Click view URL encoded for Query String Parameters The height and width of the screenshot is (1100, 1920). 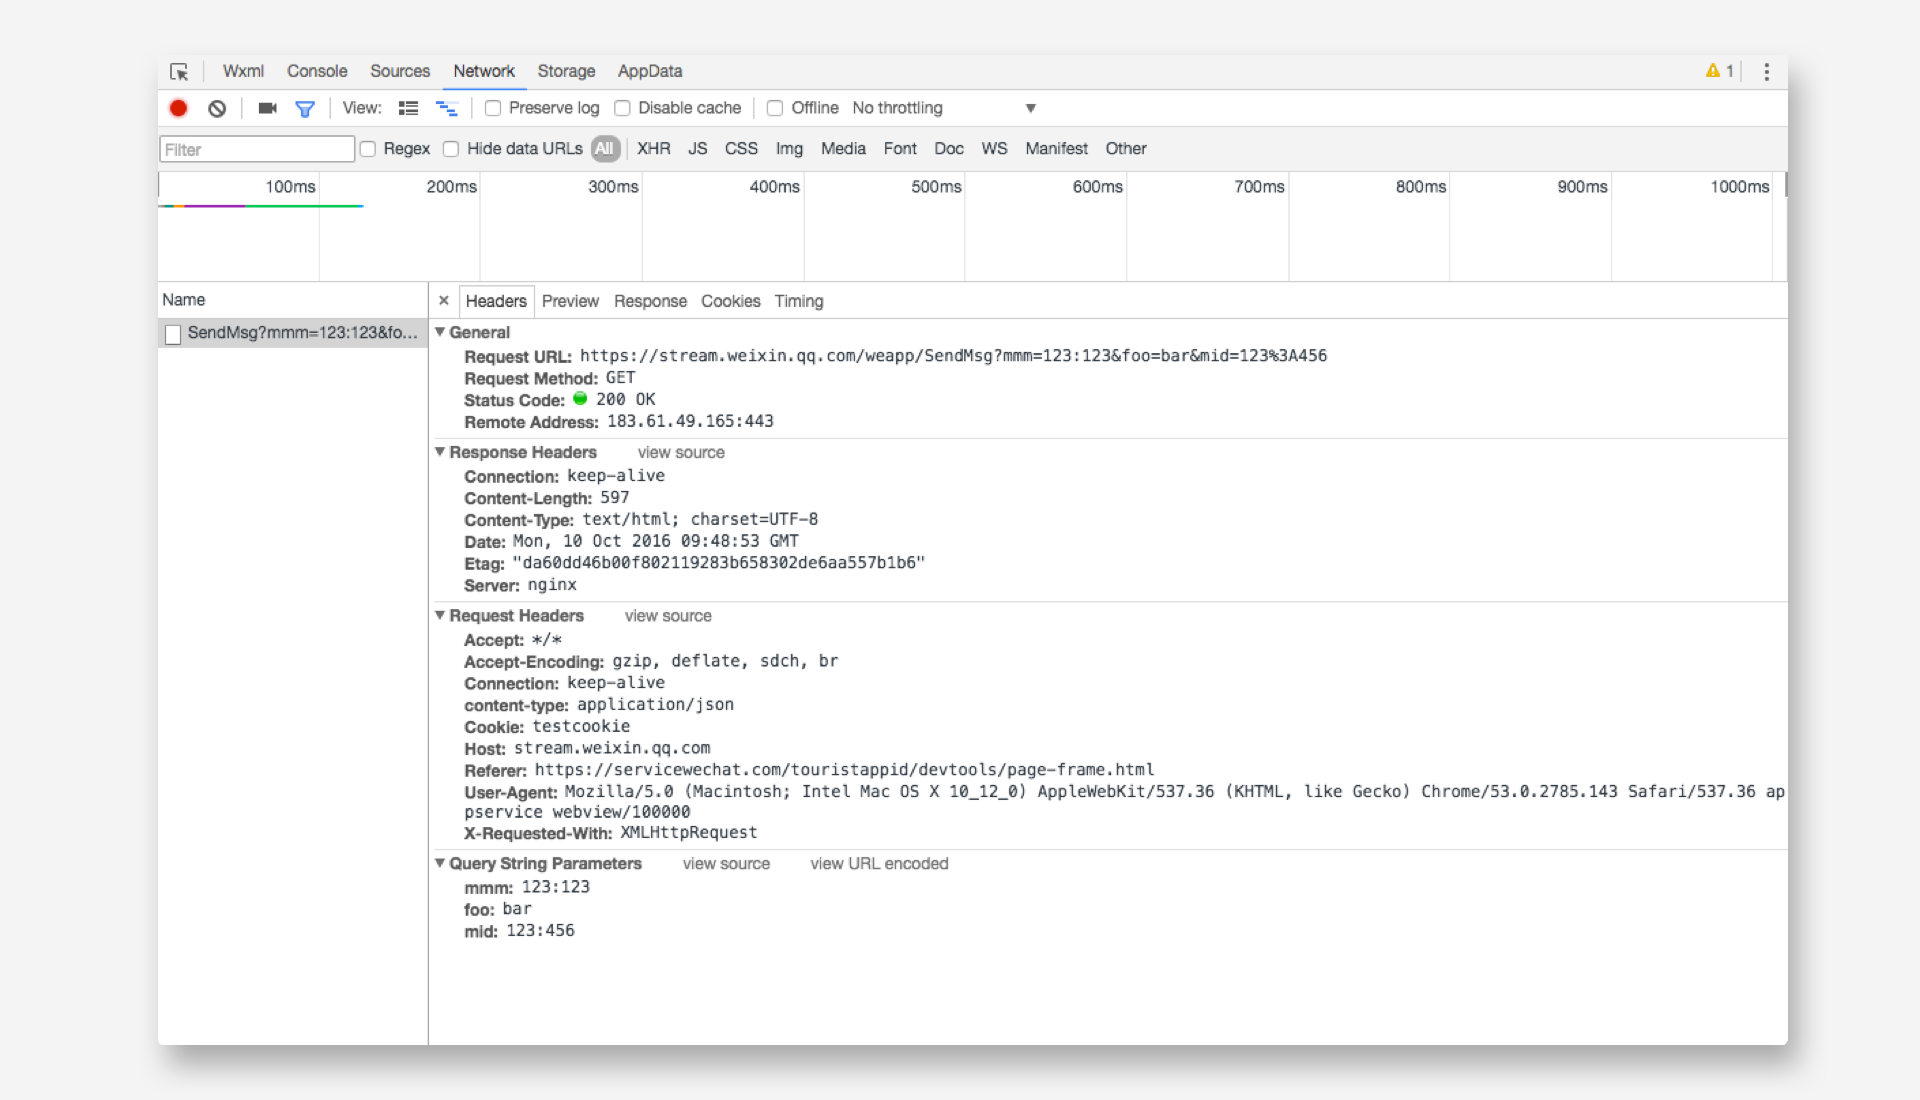[x=878, y=864]
